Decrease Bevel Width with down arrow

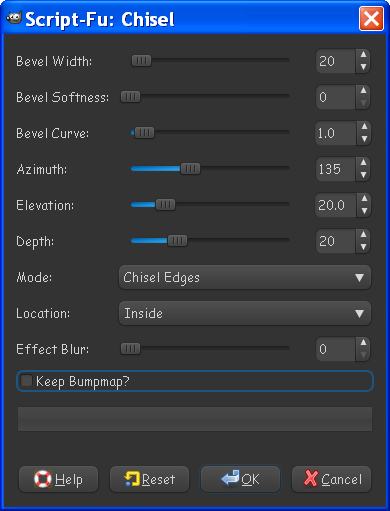tap(363, 67)
